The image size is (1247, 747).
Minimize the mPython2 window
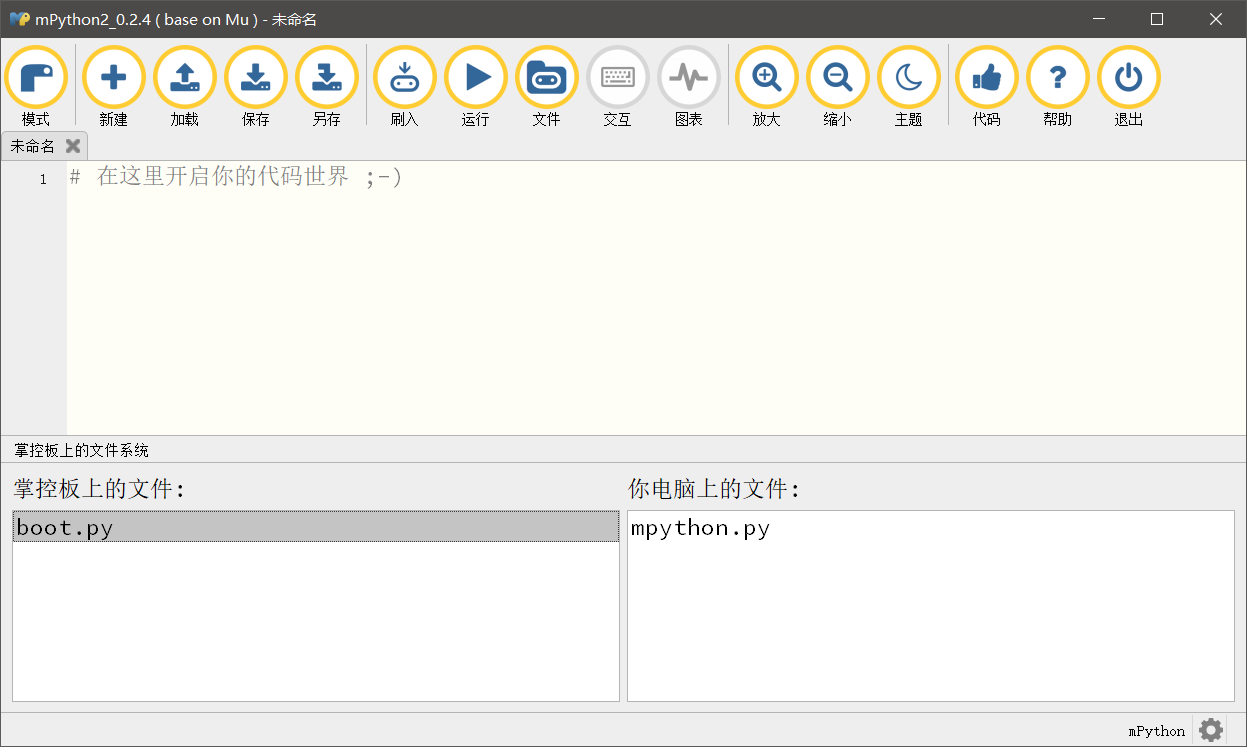1099,19
